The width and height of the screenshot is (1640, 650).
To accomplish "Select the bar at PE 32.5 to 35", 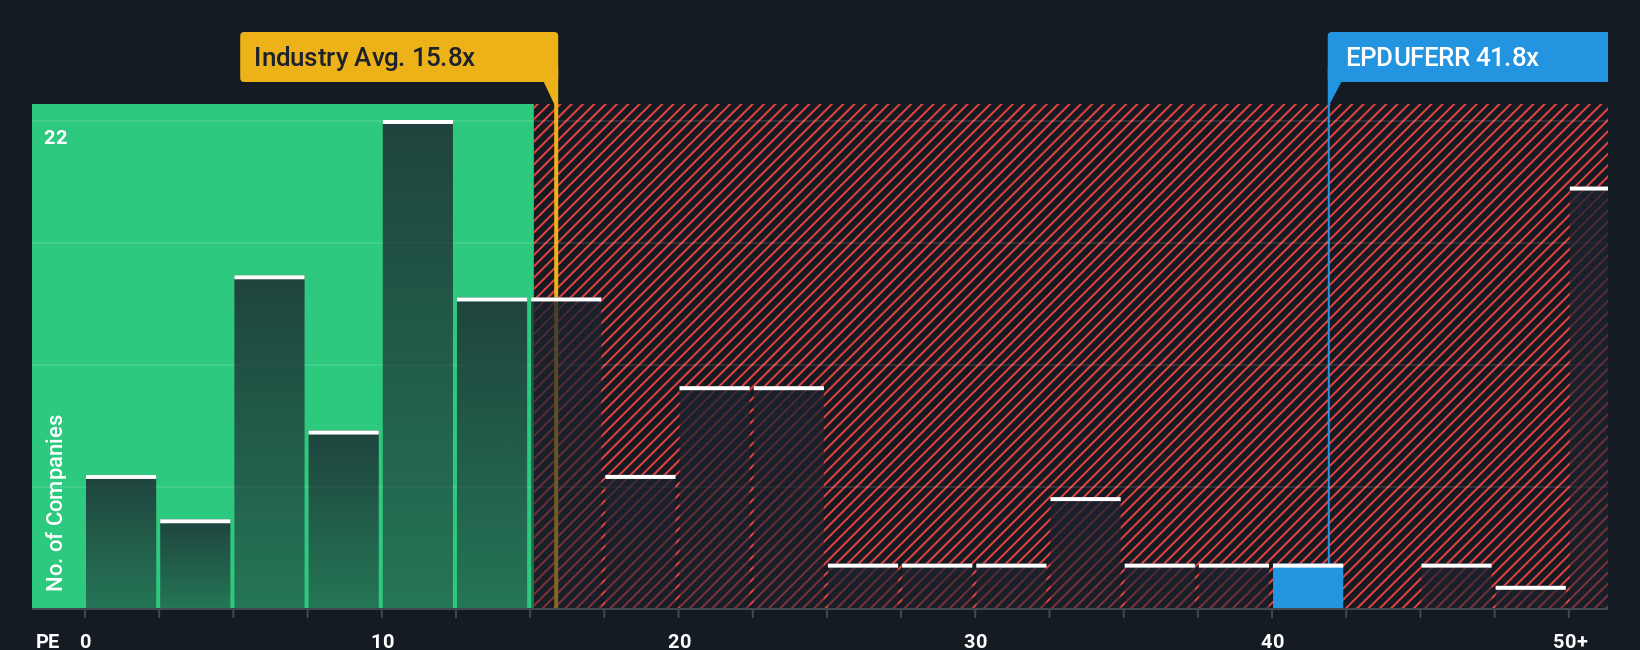I will [1085, 553].
